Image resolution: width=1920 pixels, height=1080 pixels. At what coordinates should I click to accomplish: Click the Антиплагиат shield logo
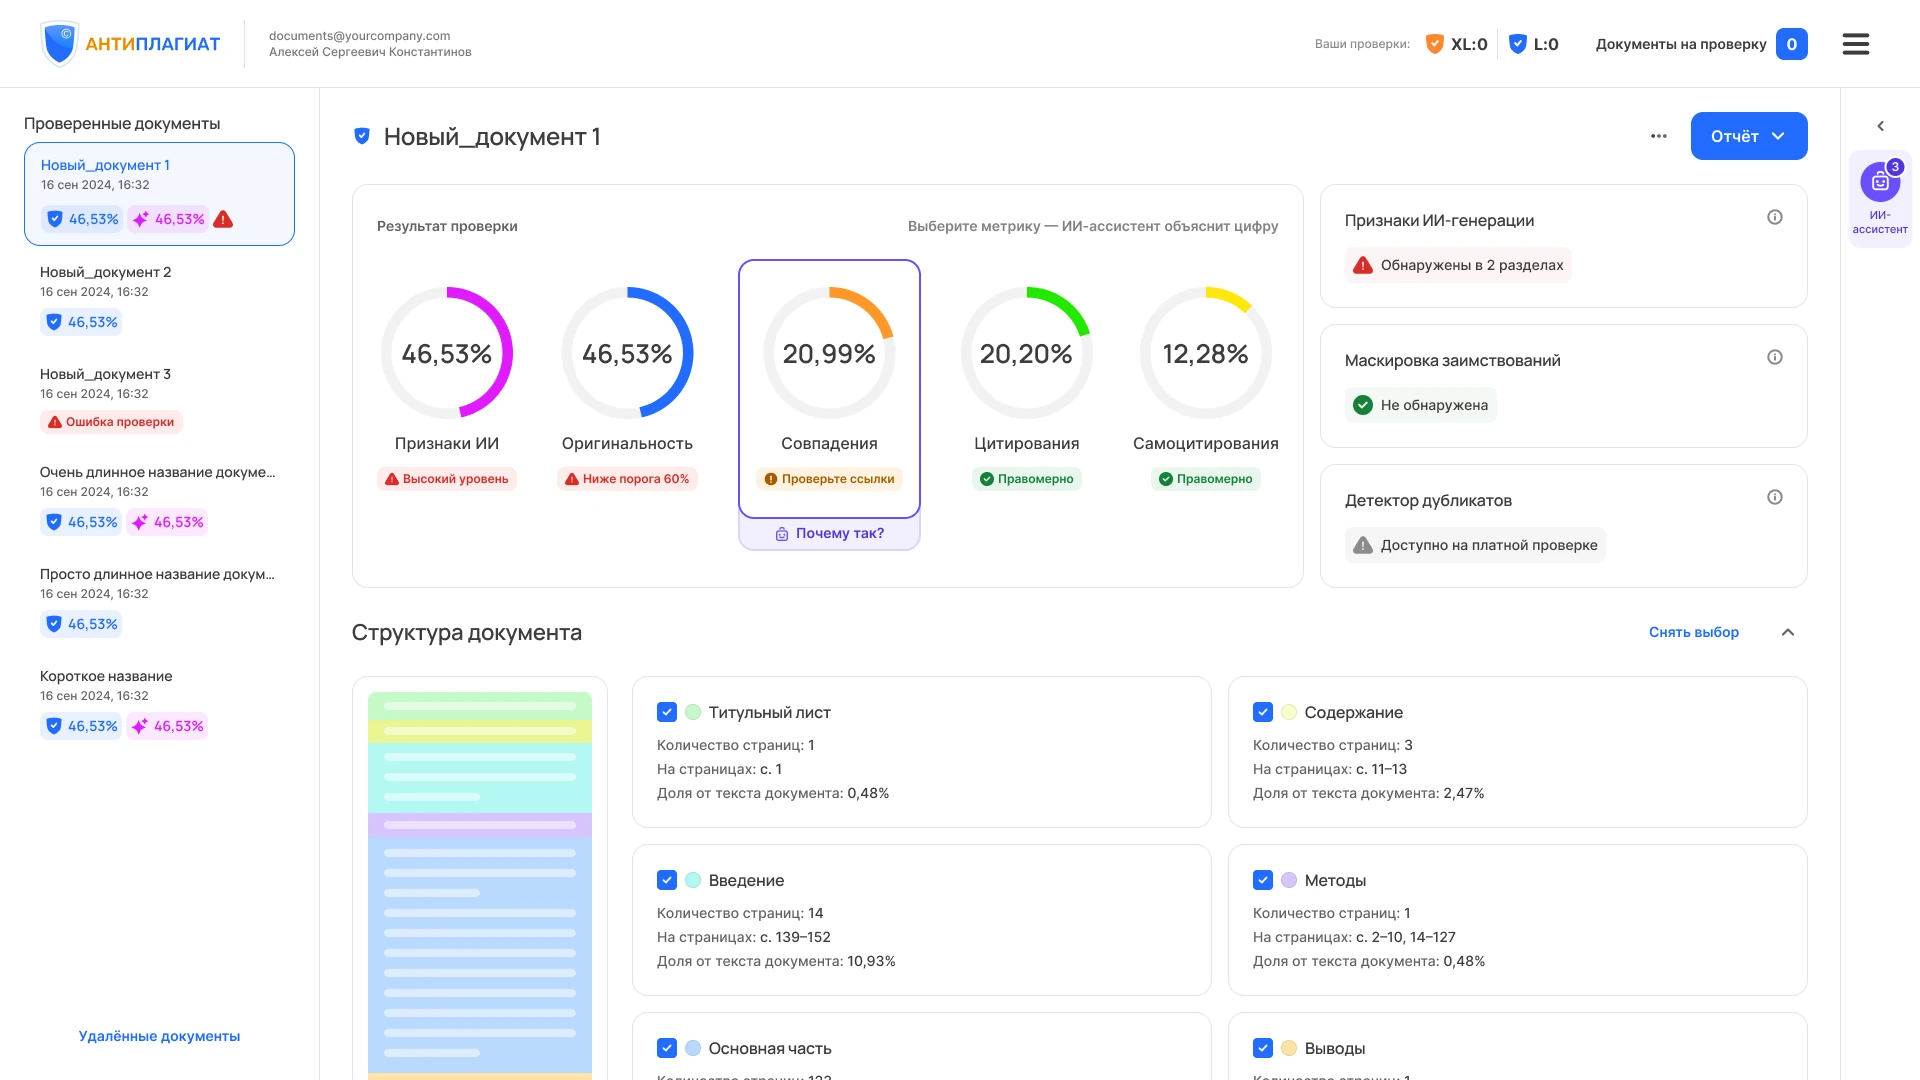(60, 44)
